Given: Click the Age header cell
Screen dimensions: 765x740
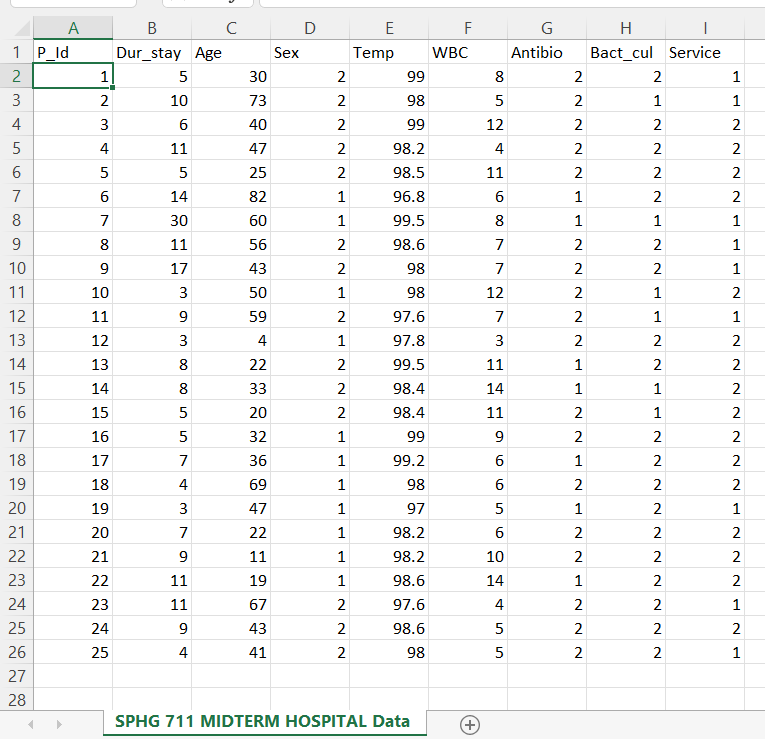Looking at the screenshot, I should [x=231, y=52].
